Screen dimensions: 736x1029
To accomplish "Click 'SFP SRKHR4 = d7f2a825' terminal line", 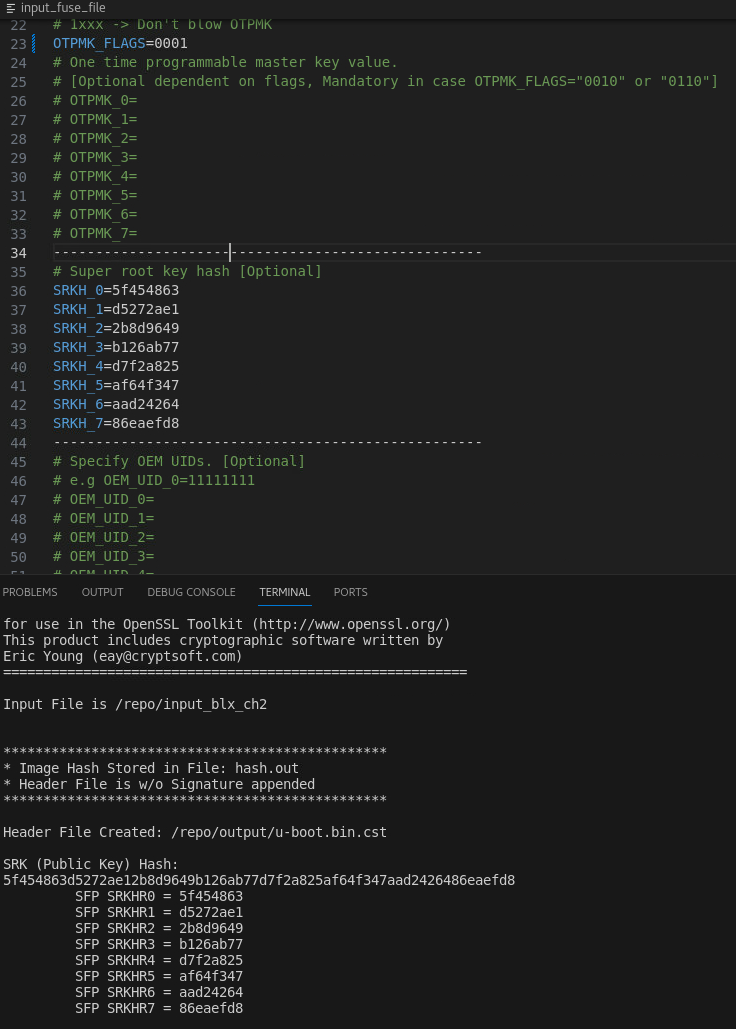I will click(159, 960).
